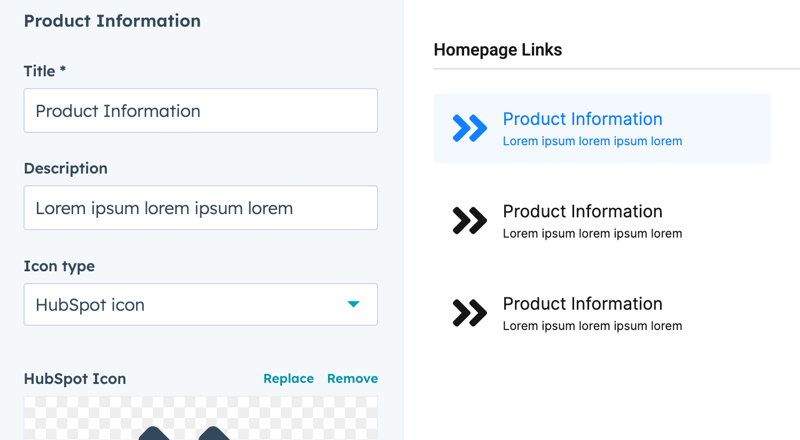Open the third Product Information link title
This screenshot has height=440, width=800.
click(x=583, y=304)
